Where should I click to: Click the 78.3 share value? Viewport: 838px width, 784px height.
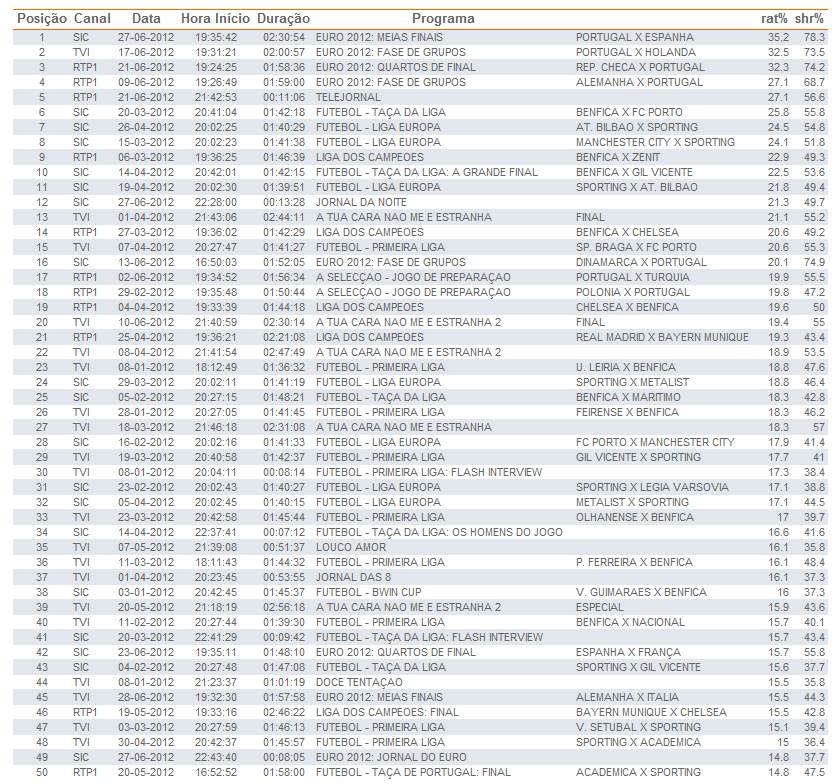pos(813,37)
